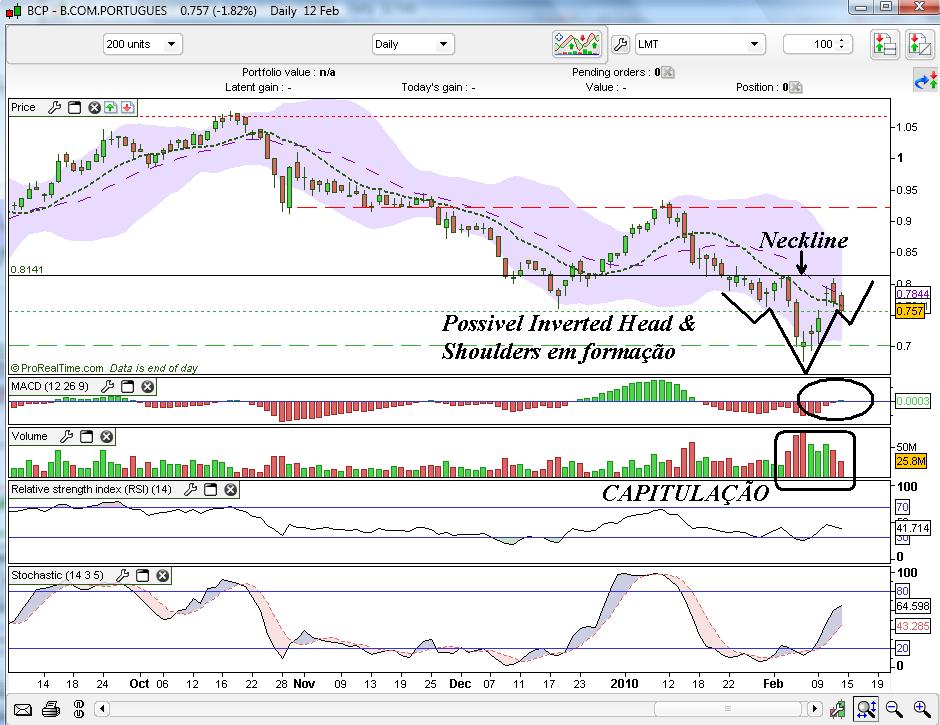Open the Daily timeframe dropdown

tap(413, 44)
